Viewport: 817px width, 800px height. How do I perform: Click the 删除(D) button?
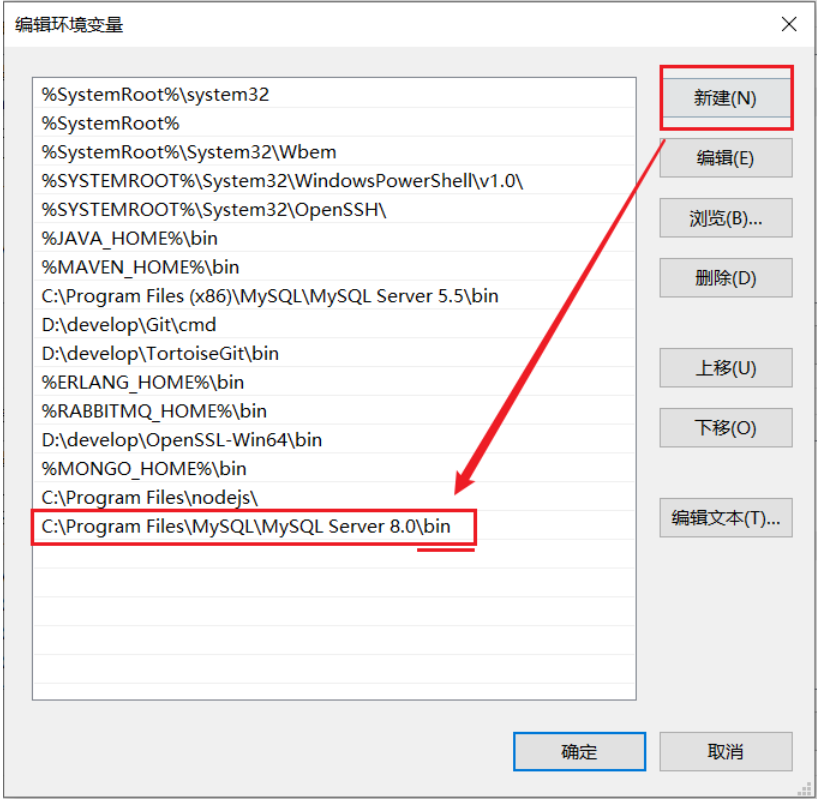point(726,278)
